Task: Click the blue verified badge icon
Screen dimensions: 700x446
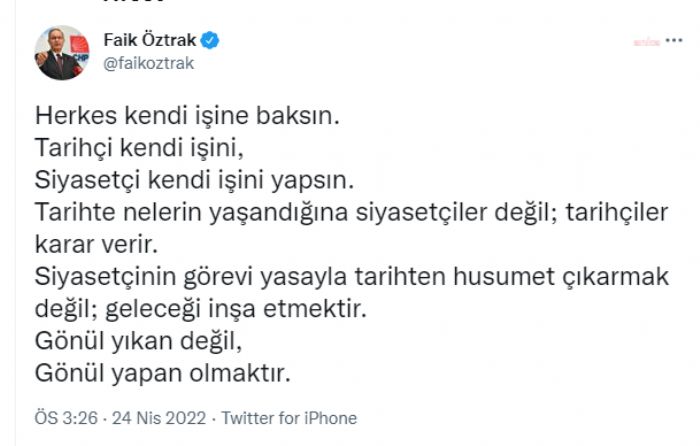Action: (210, 41)
